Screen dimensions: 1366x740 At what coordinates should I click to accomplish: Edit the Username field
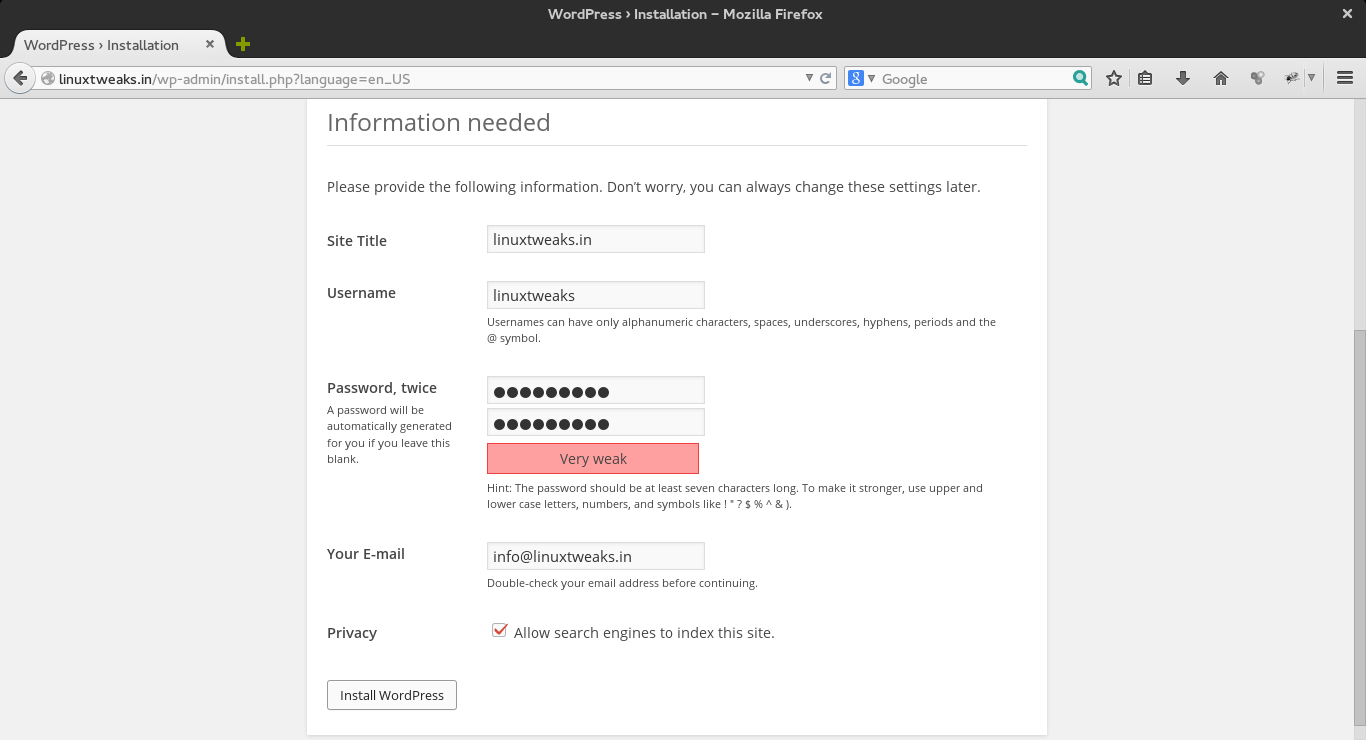coord(596,295)
